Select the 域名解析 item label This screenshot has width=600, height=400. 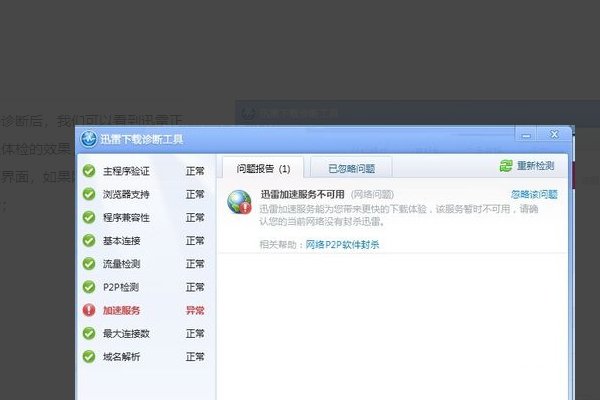point(121,357)
